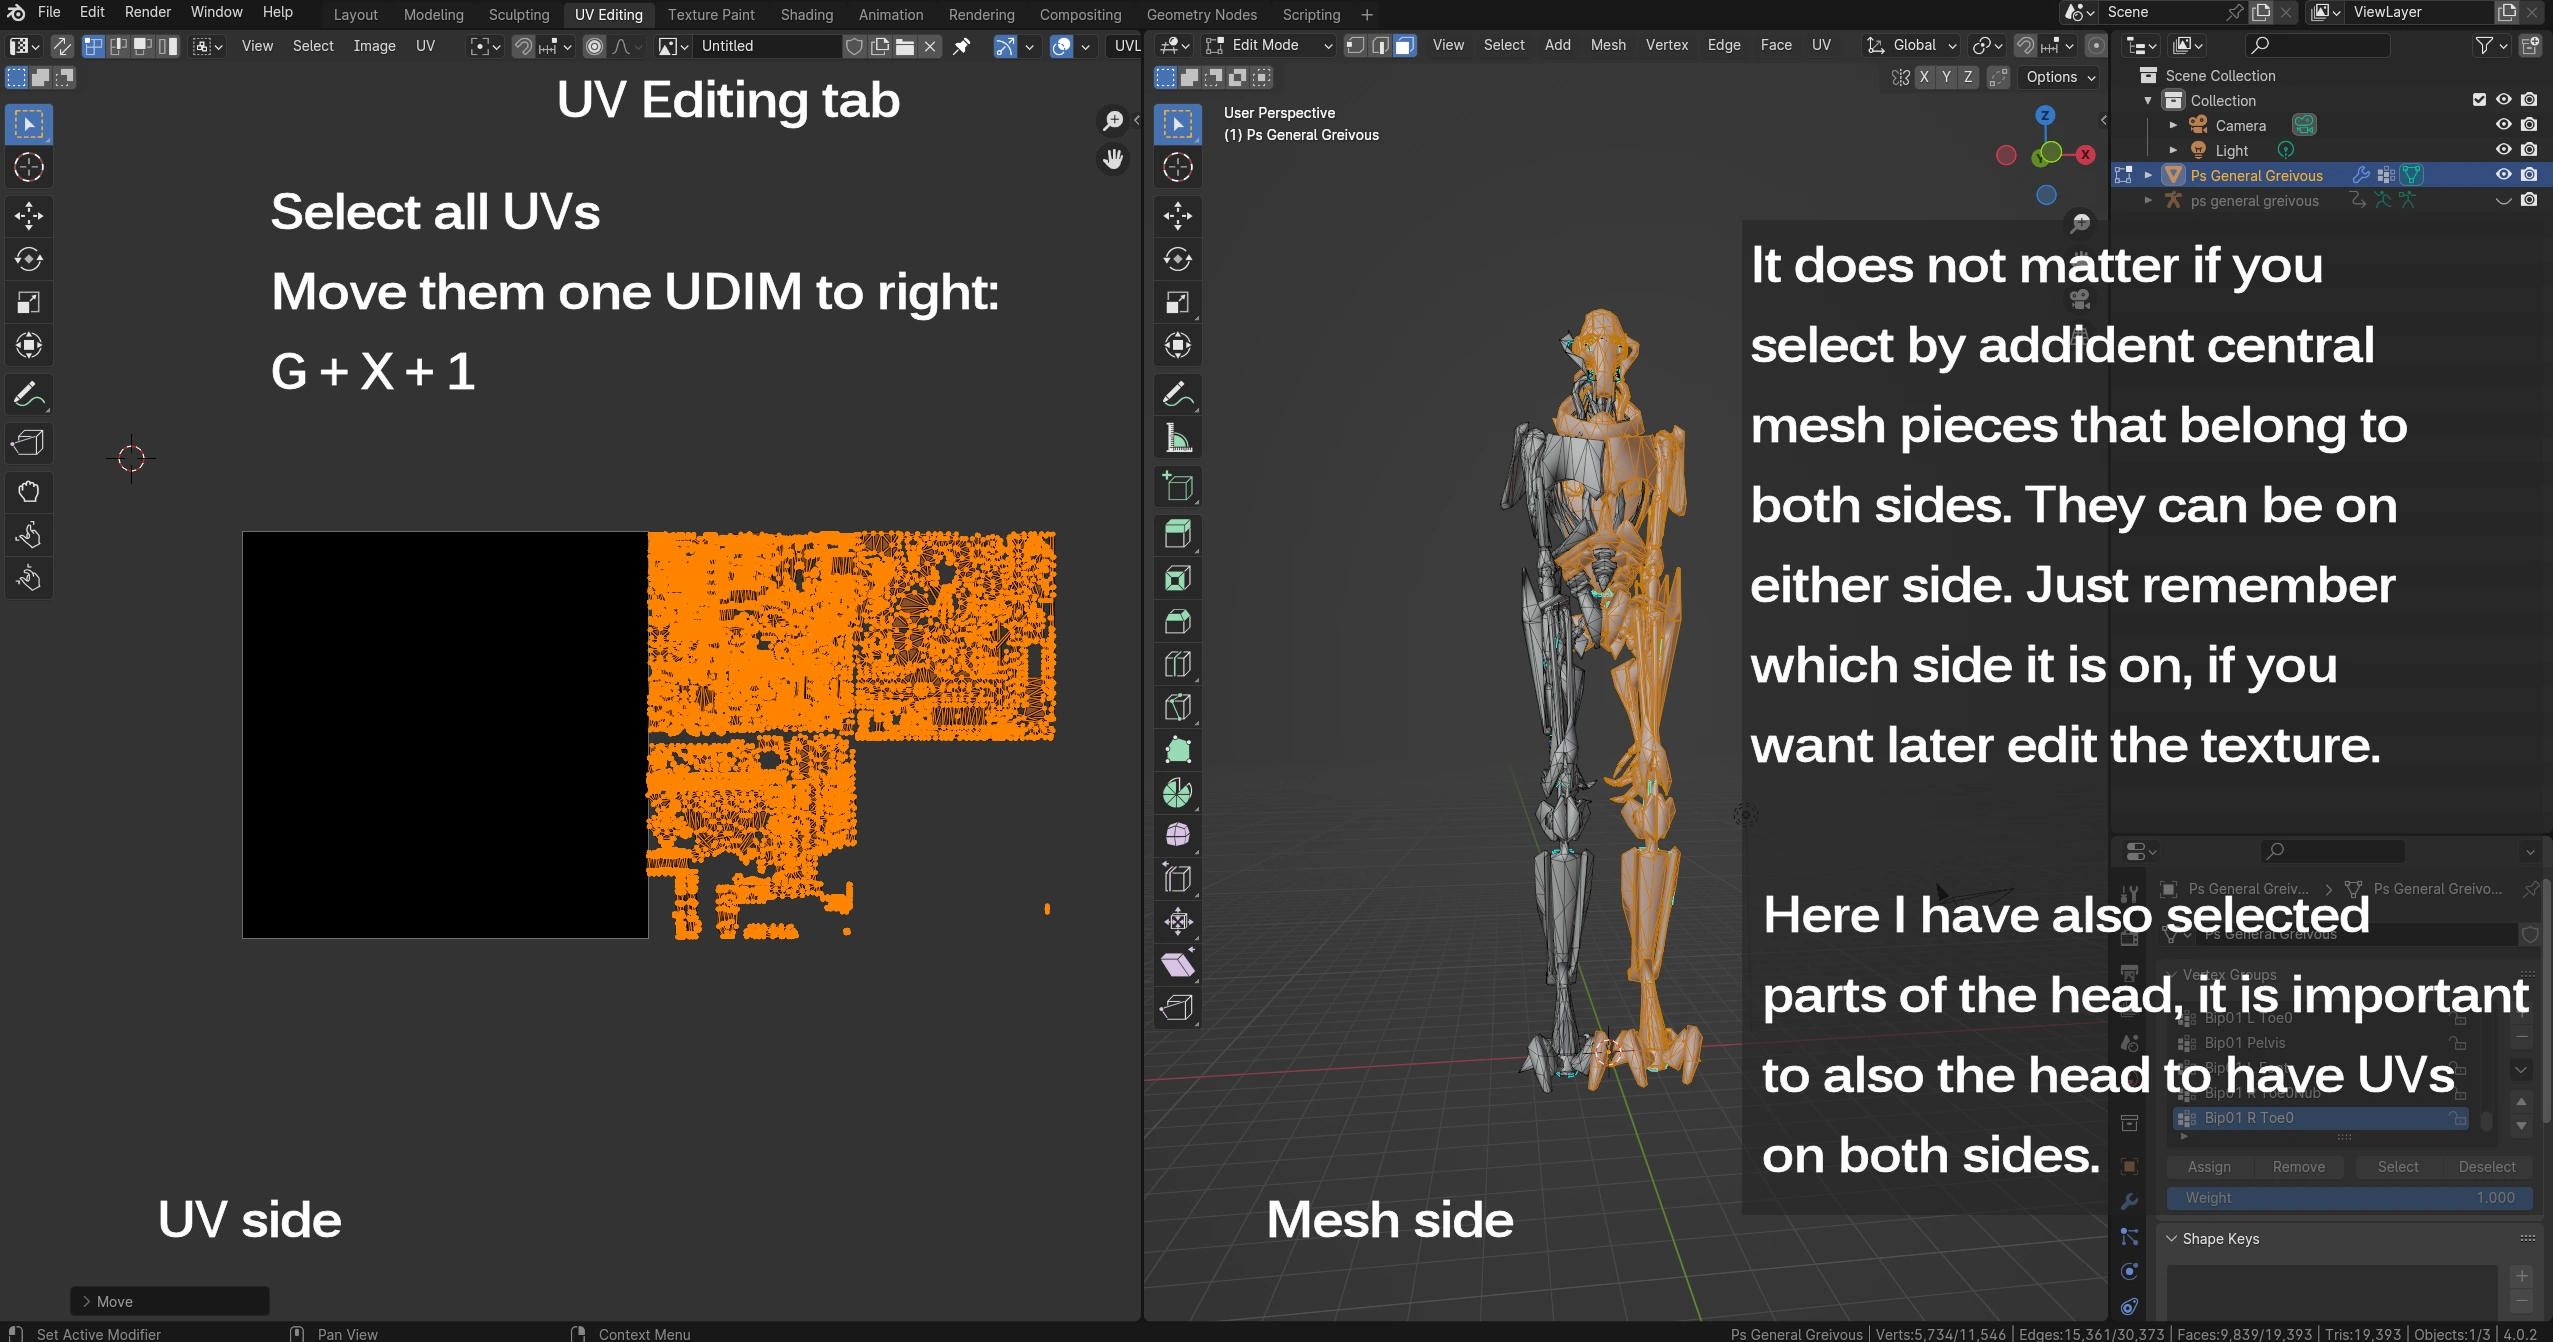Click the Annotate tool in UV editor

(x=29, y=395)
